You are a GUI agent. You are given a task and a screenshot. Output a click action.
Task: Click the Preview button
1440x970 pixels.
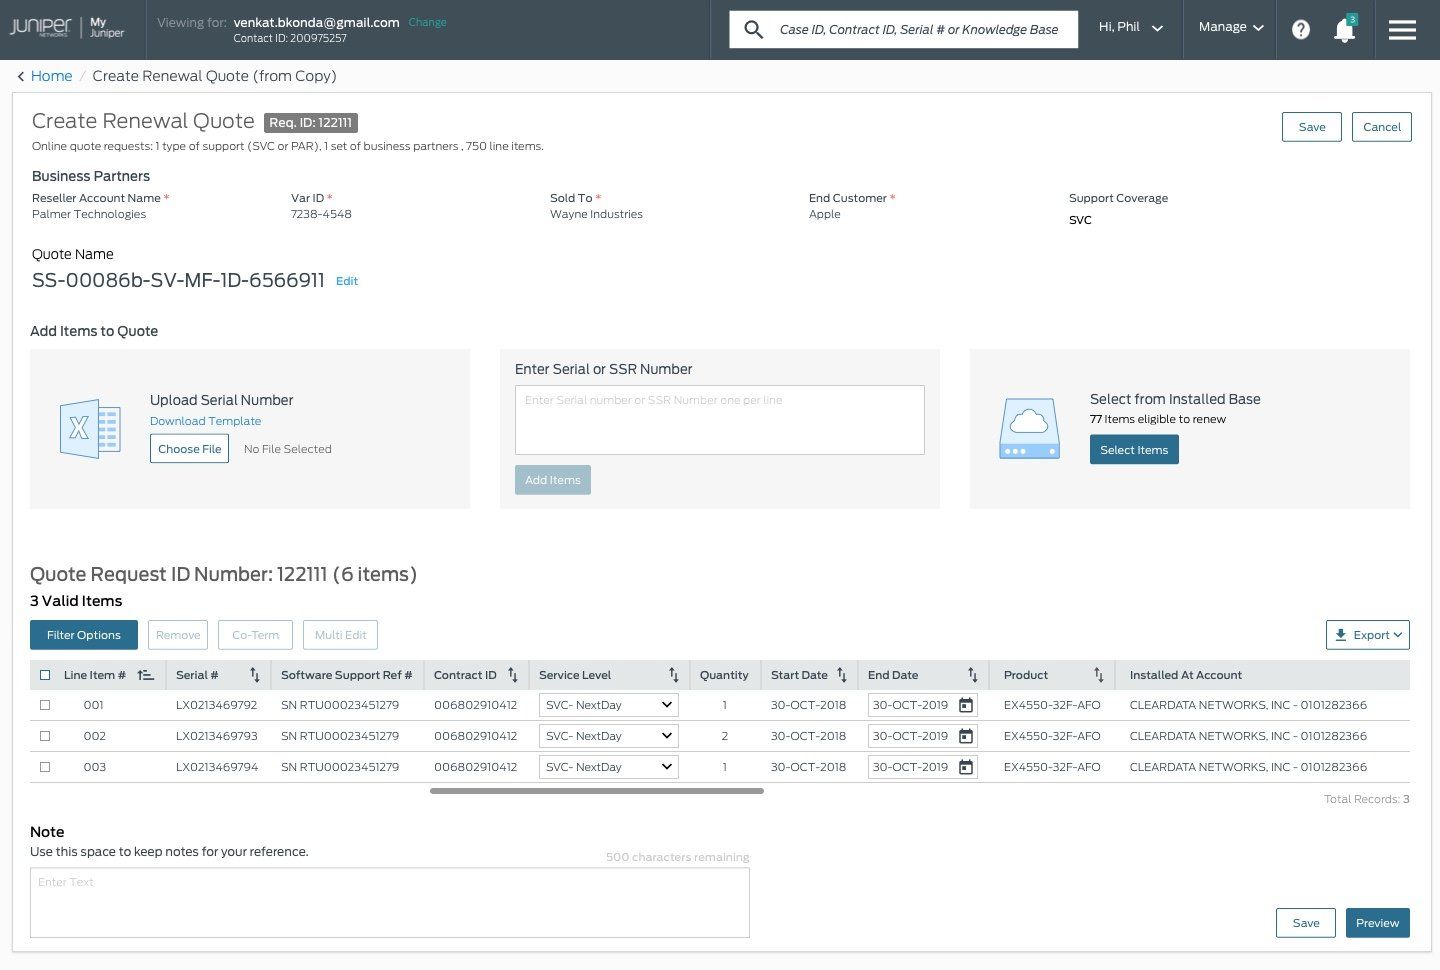click(x=1378, y=923)
